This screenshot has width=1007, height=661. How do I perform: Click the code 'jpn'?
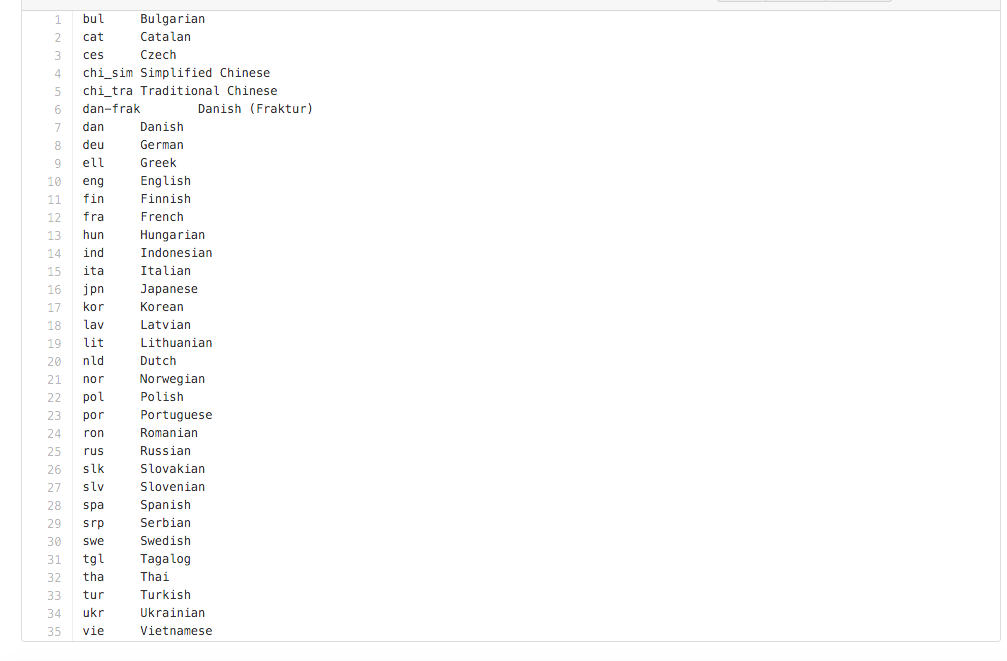pyautogui.click(x=93, y=289)
